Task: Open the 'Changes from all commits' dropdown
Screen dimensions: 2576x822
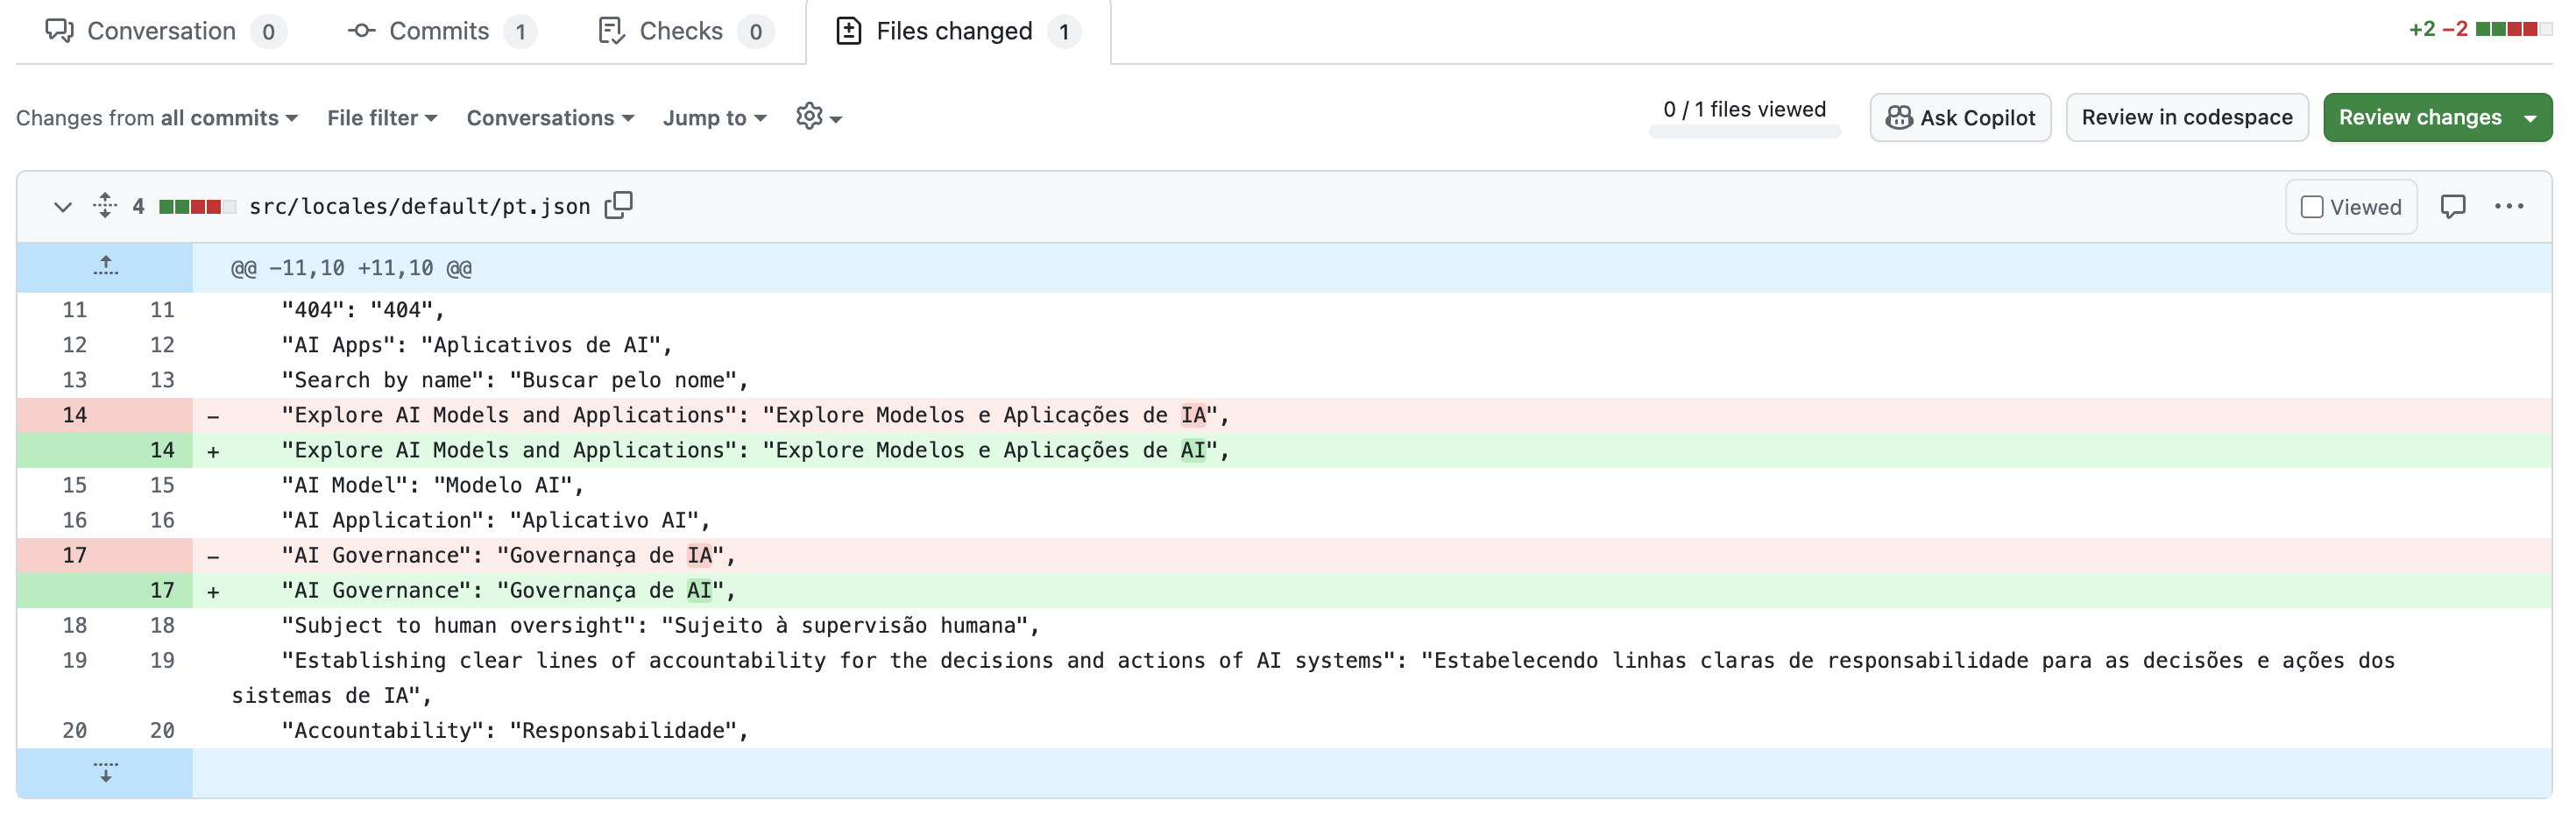Action: click(157, 118)
